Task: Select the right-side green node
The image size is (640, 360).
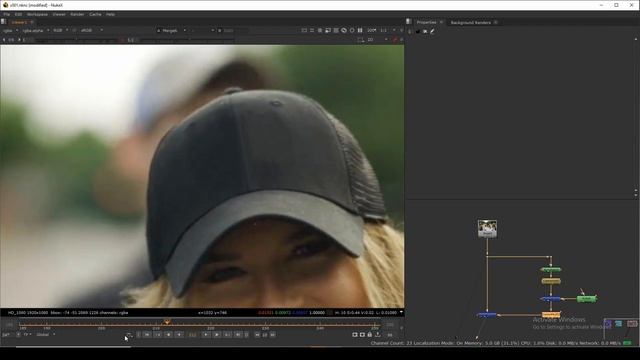Action: click(x=587, y=299)
